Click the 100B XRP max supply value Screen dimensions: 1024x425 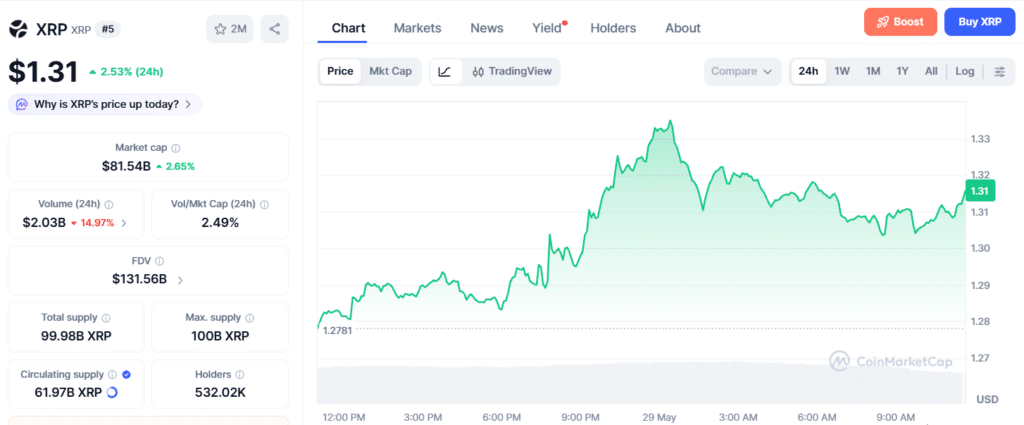220,336
